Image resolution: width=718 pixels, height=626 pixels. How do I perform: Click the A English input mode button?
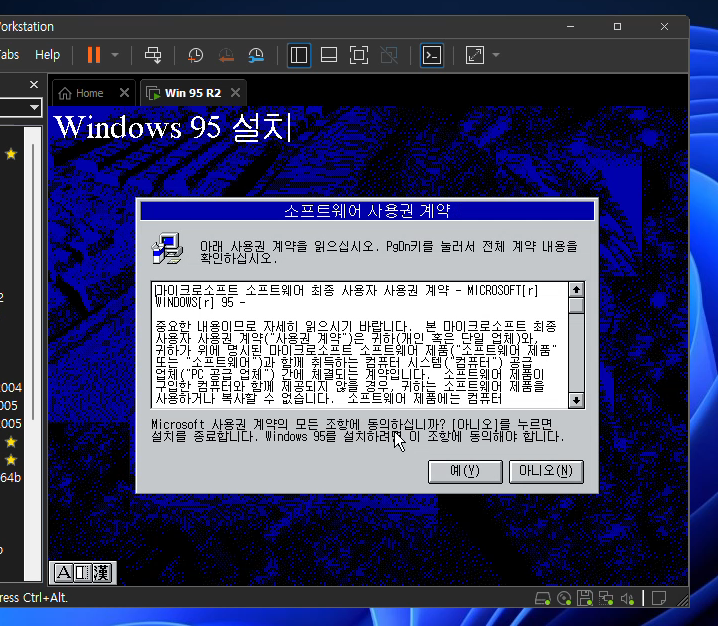[x=64, y=573]
